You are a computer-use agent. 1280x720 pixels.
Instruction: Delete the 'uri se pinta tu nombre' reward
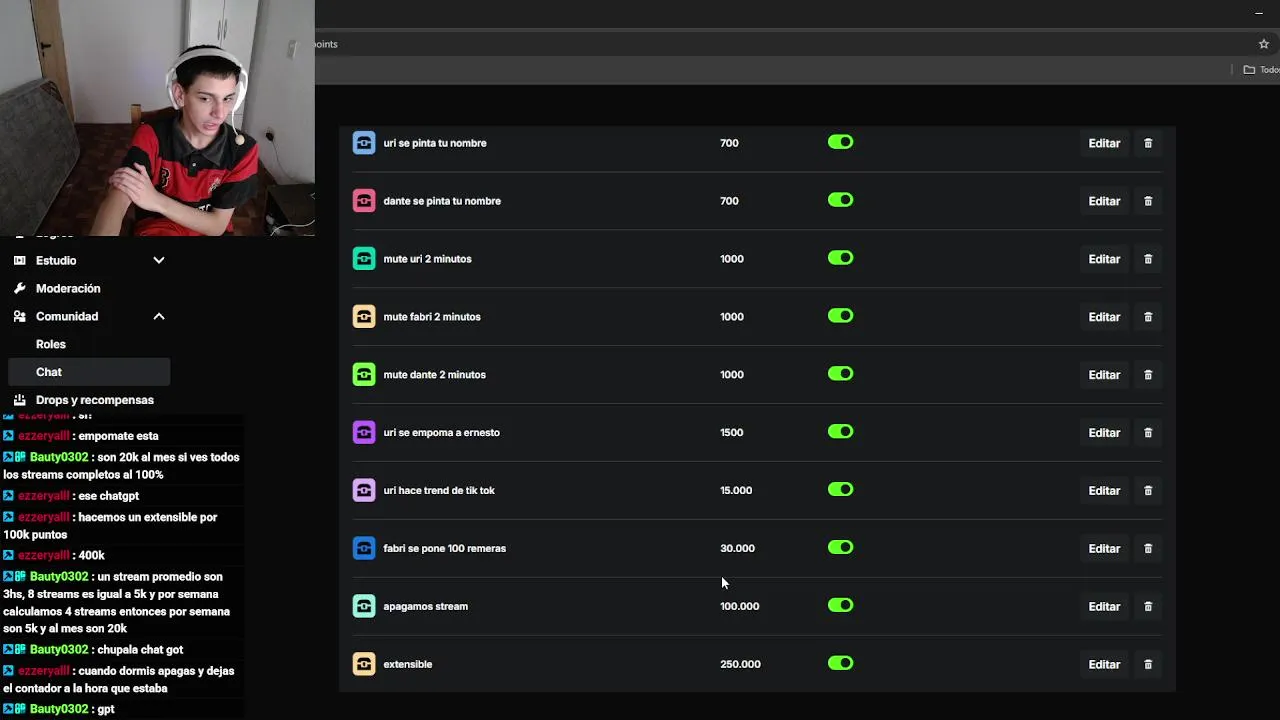(x=1148, y=143)
